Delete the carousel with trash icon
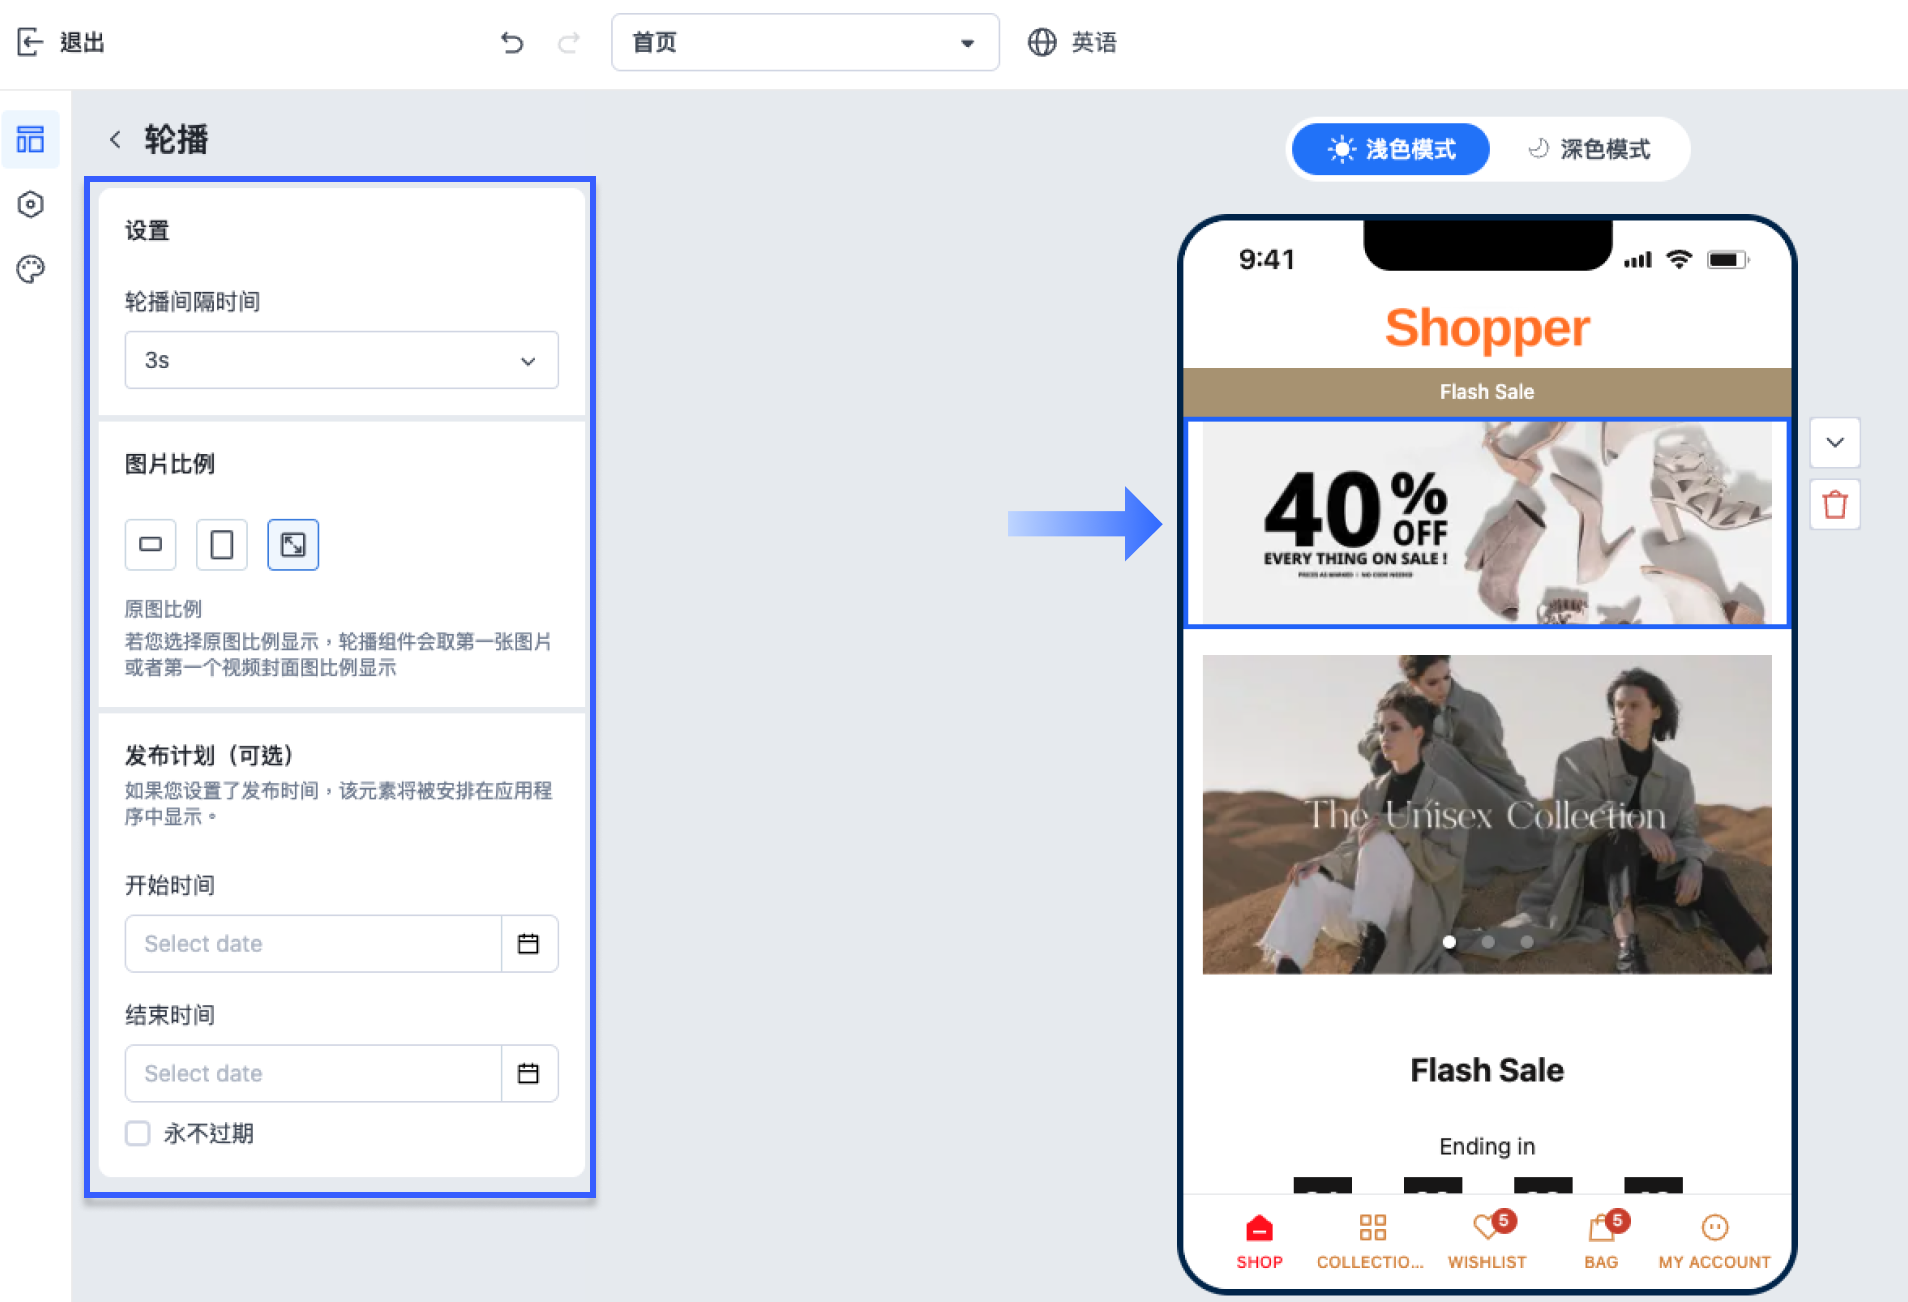 tap(1835, 505)
